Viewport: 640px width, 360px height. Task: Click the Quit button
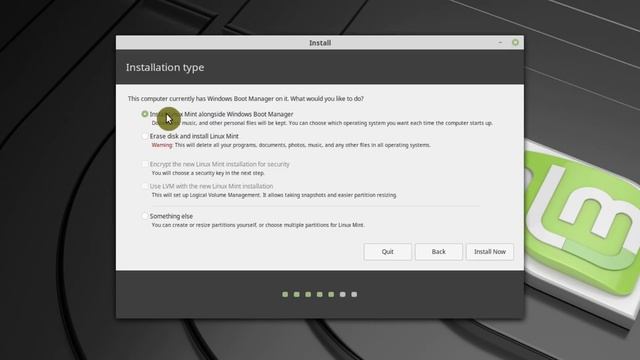click(x=387, y=251)
